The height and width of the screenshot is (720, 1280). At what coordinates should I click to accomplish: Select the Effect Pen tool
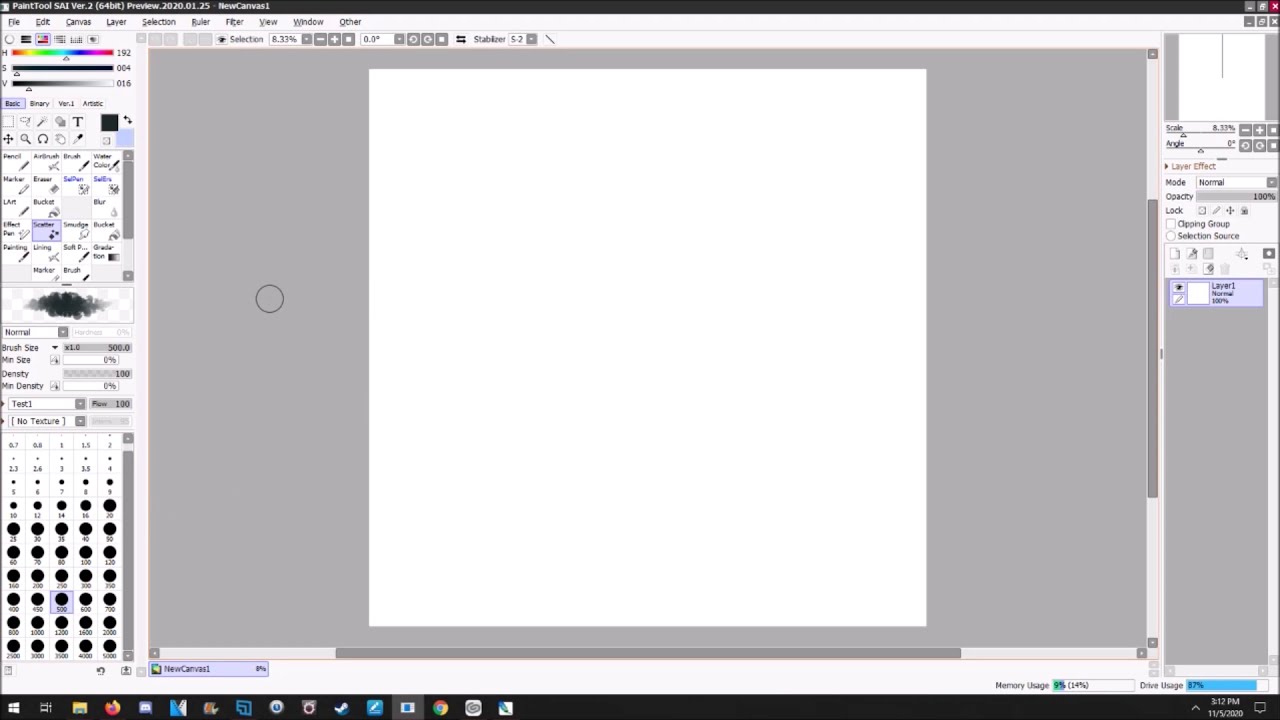[16, 230]
